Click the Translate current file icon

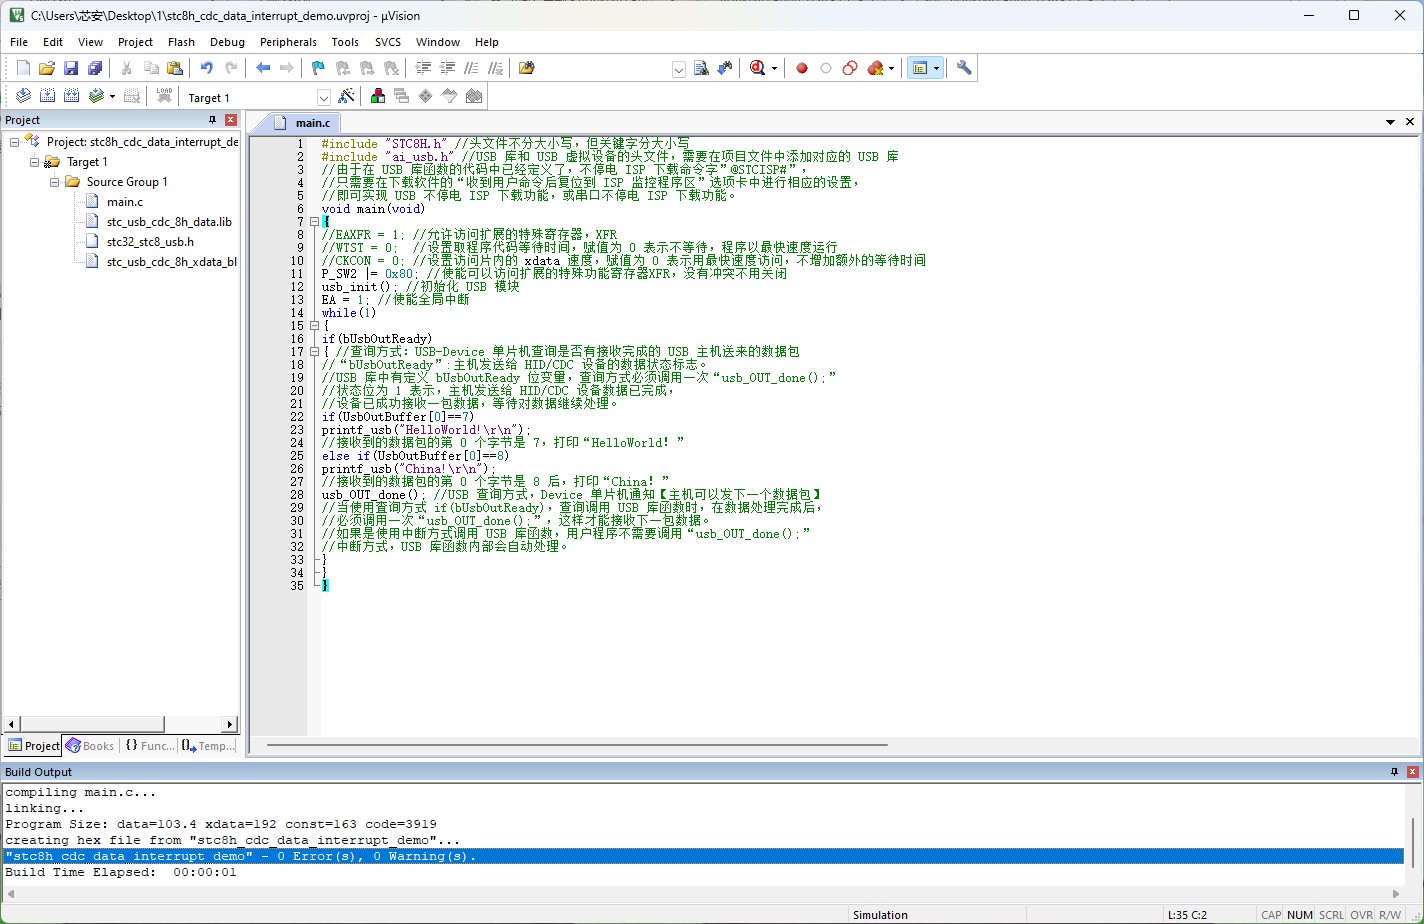(23, 96)
